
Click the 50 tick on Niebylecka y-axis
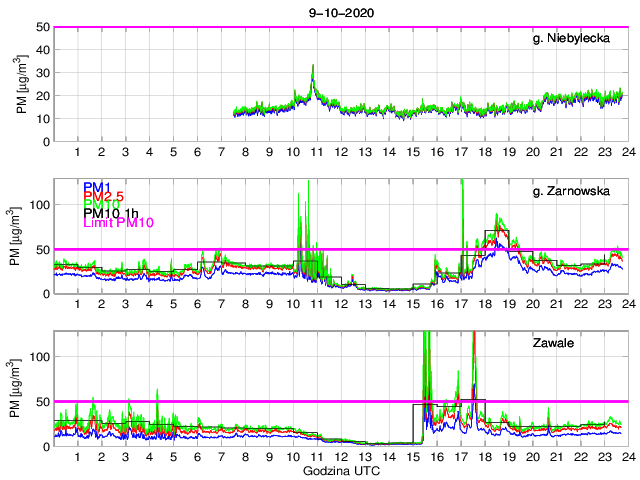[x=43, y=27]
